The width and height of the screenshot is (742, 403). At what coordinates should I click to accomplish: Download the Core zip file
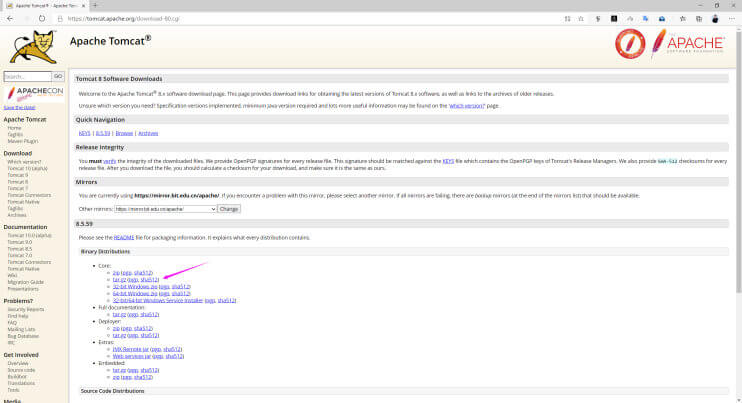point(116,273)
